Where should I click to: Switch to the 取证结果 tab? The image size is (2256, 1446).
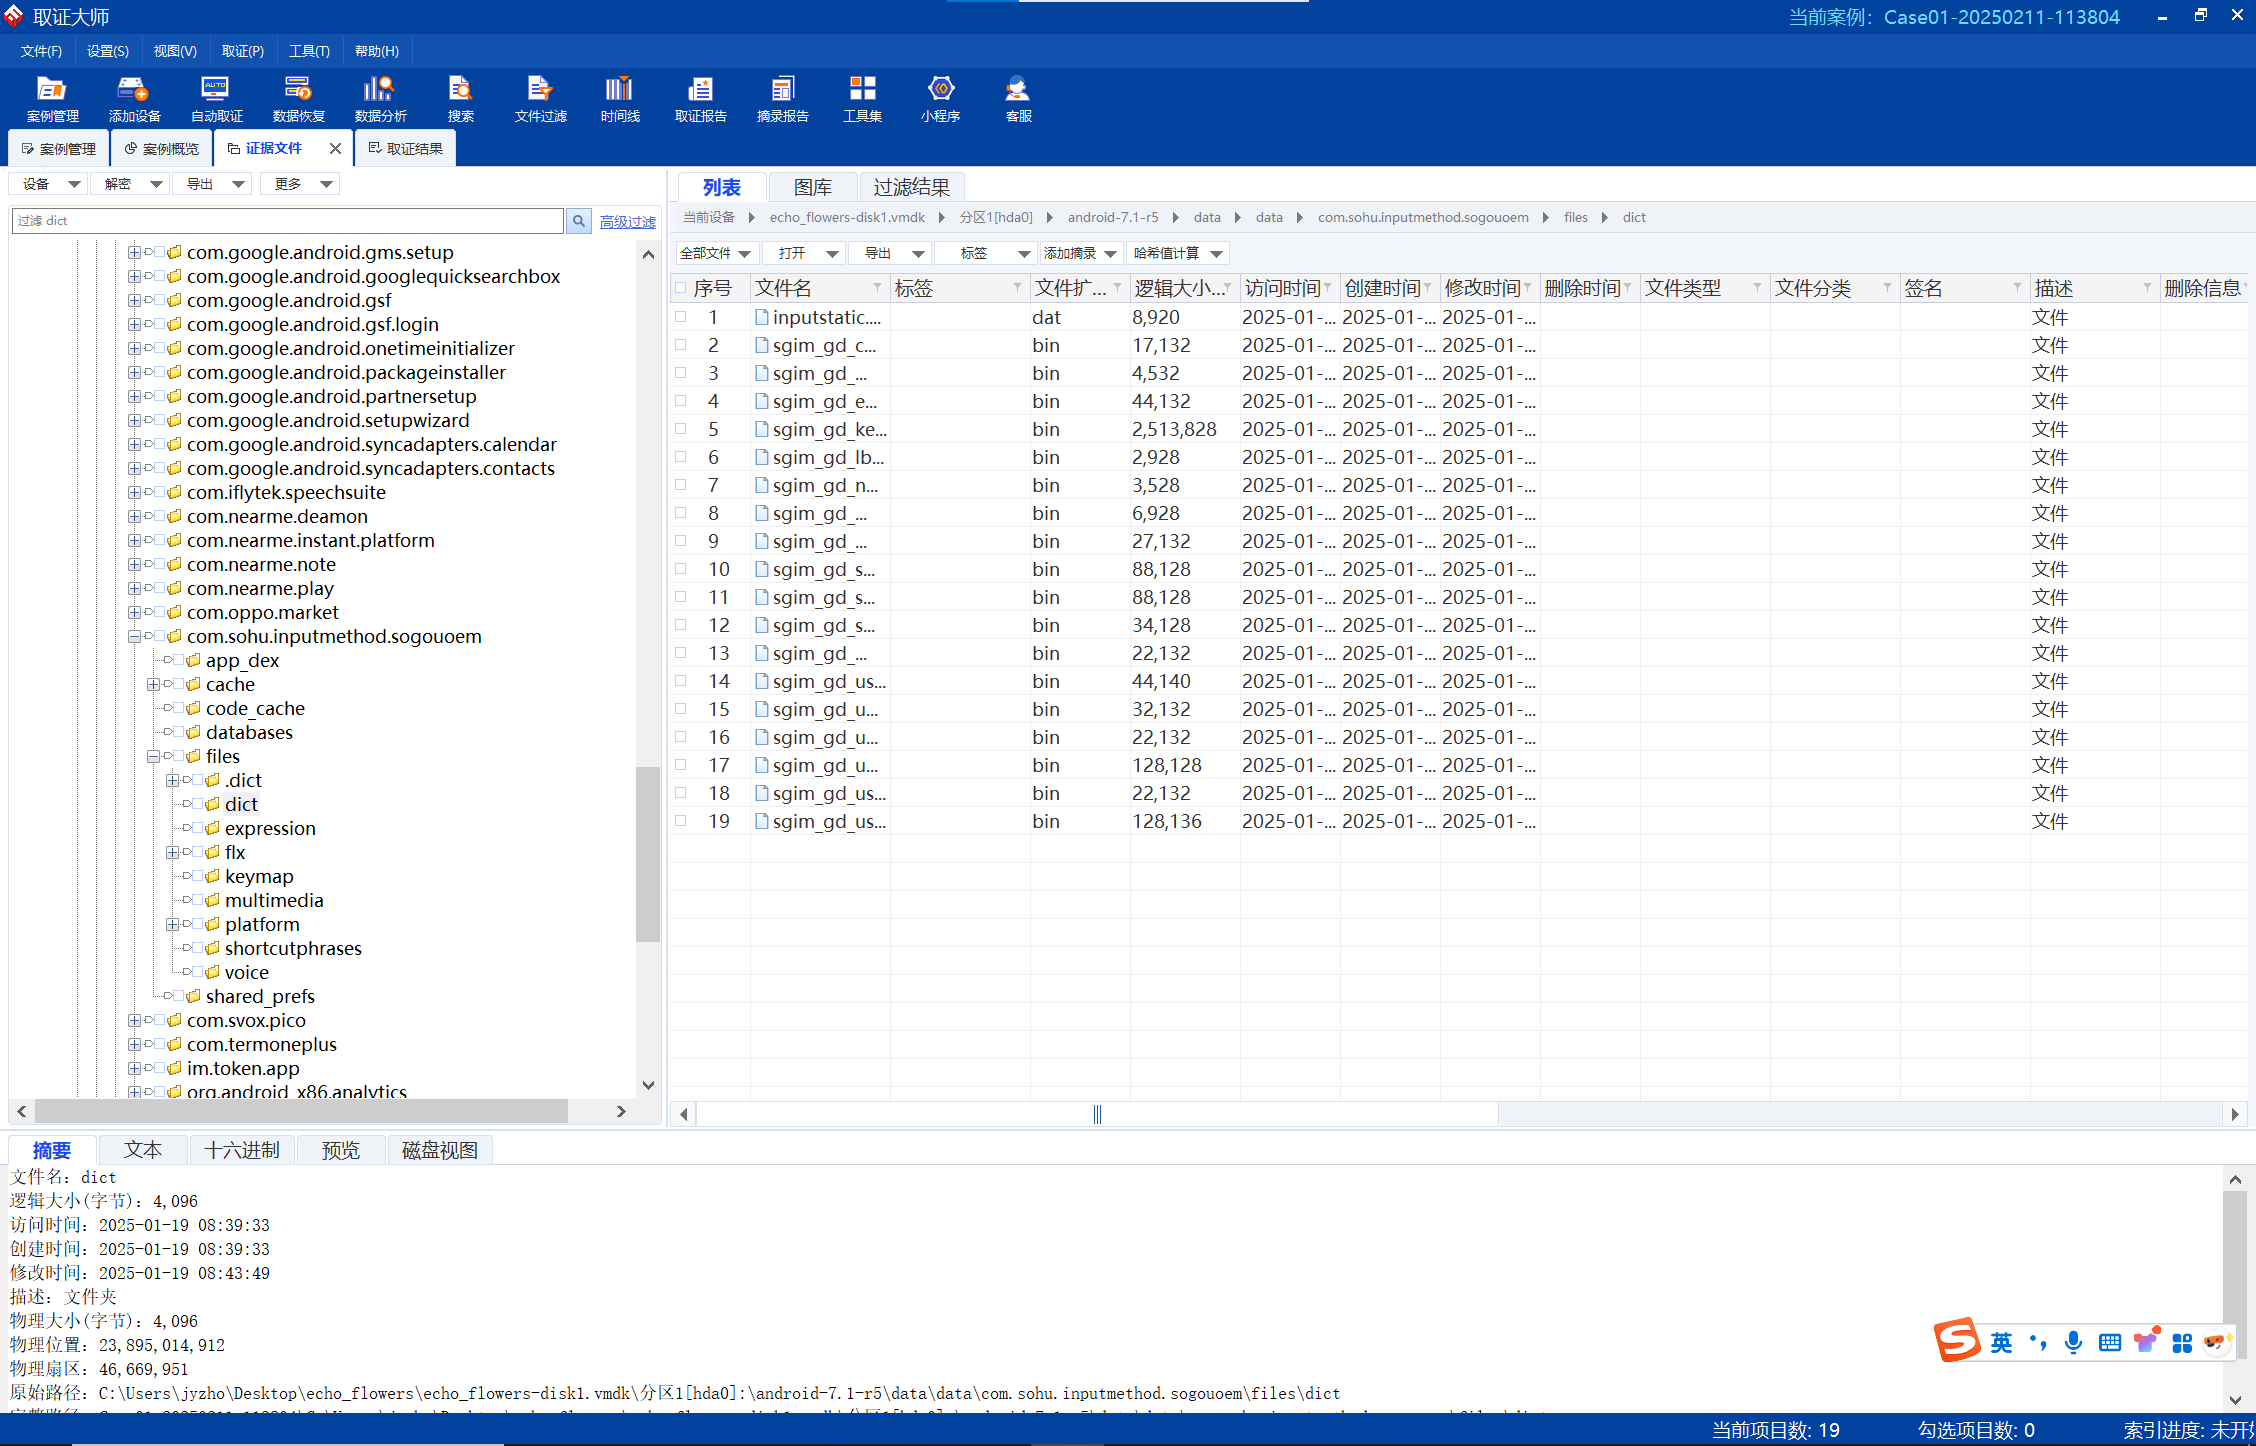coord(405,148)
